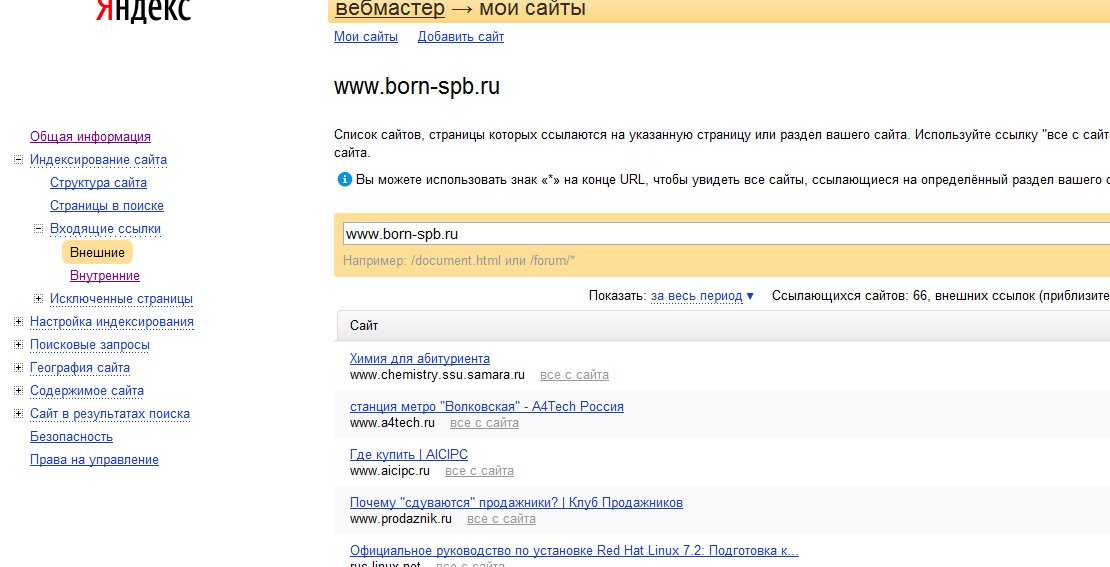The image size is (1110, 567).
Task: Open Права на управление page
Action: click(x=94, y=459)
